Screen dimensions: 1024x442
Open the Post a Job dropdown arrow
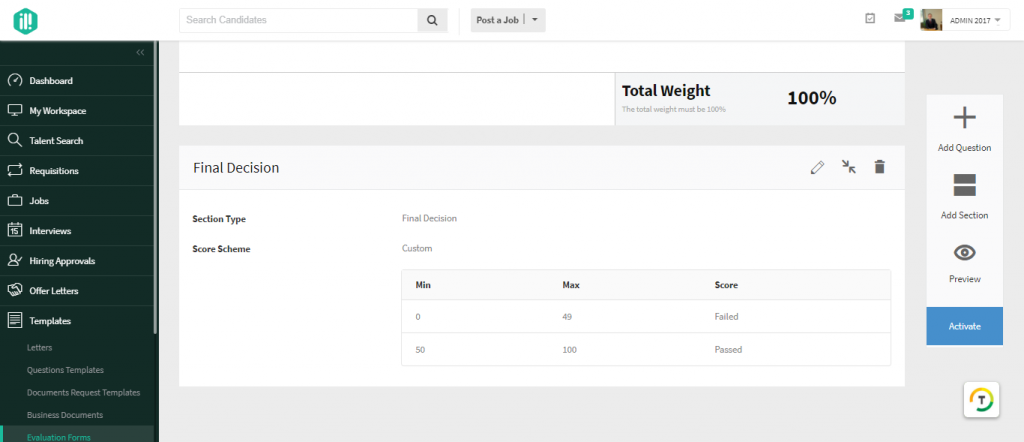[x=535, y=20]
